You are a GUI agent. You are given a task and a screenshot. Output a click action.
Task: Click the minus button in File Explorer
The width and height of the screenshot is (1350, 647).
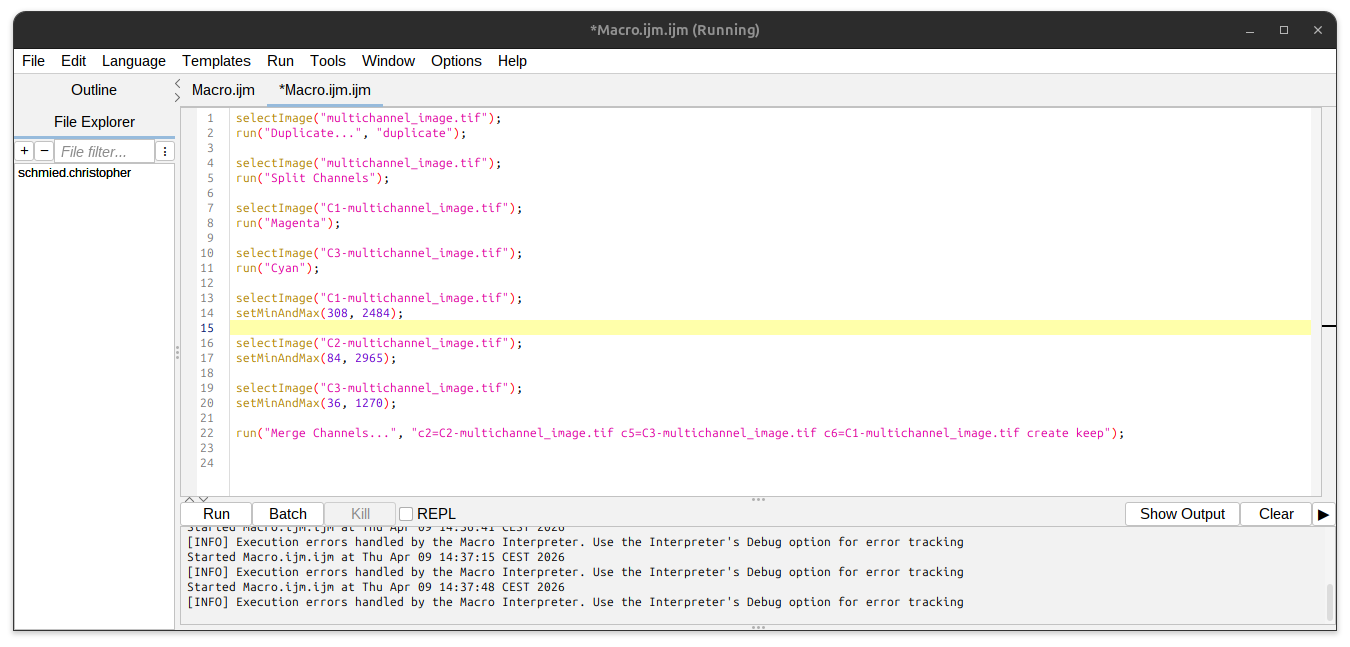44,151
